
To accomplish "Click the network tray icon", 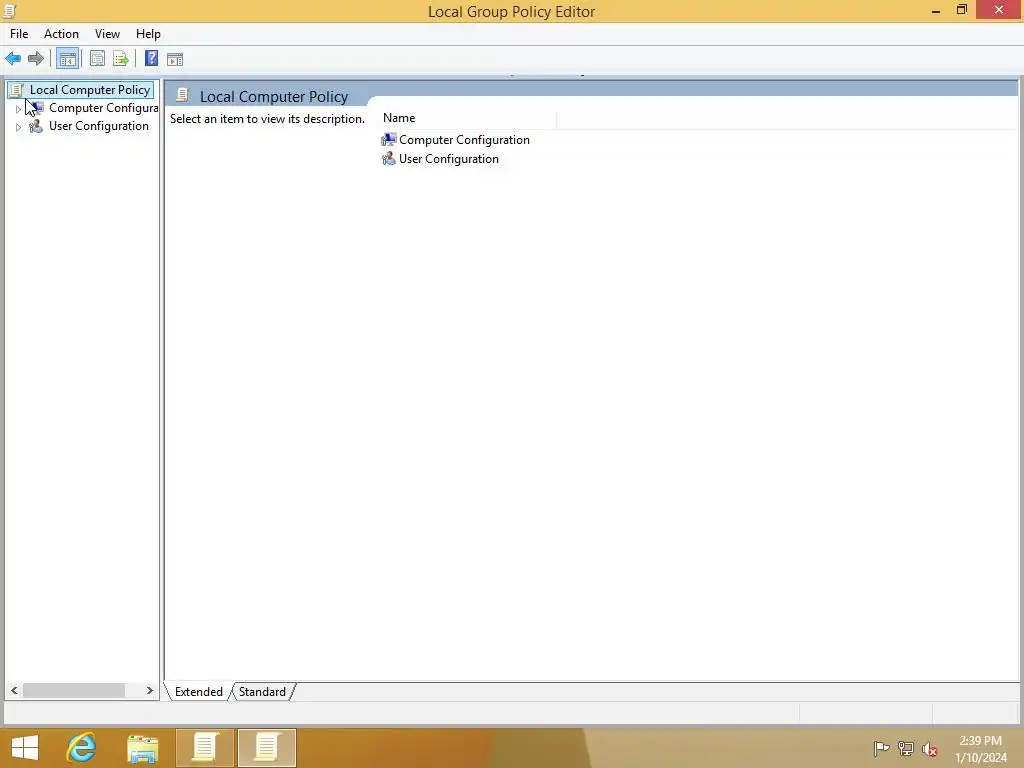I will pos(906,749).
